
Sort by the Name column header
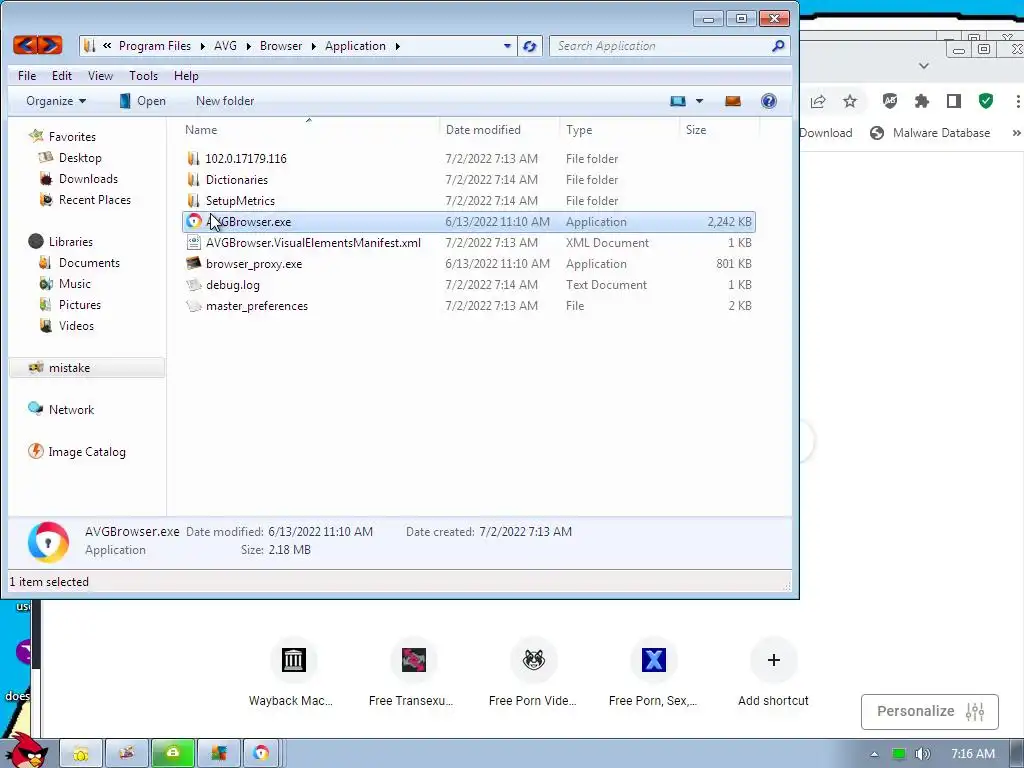pos(308,129)
